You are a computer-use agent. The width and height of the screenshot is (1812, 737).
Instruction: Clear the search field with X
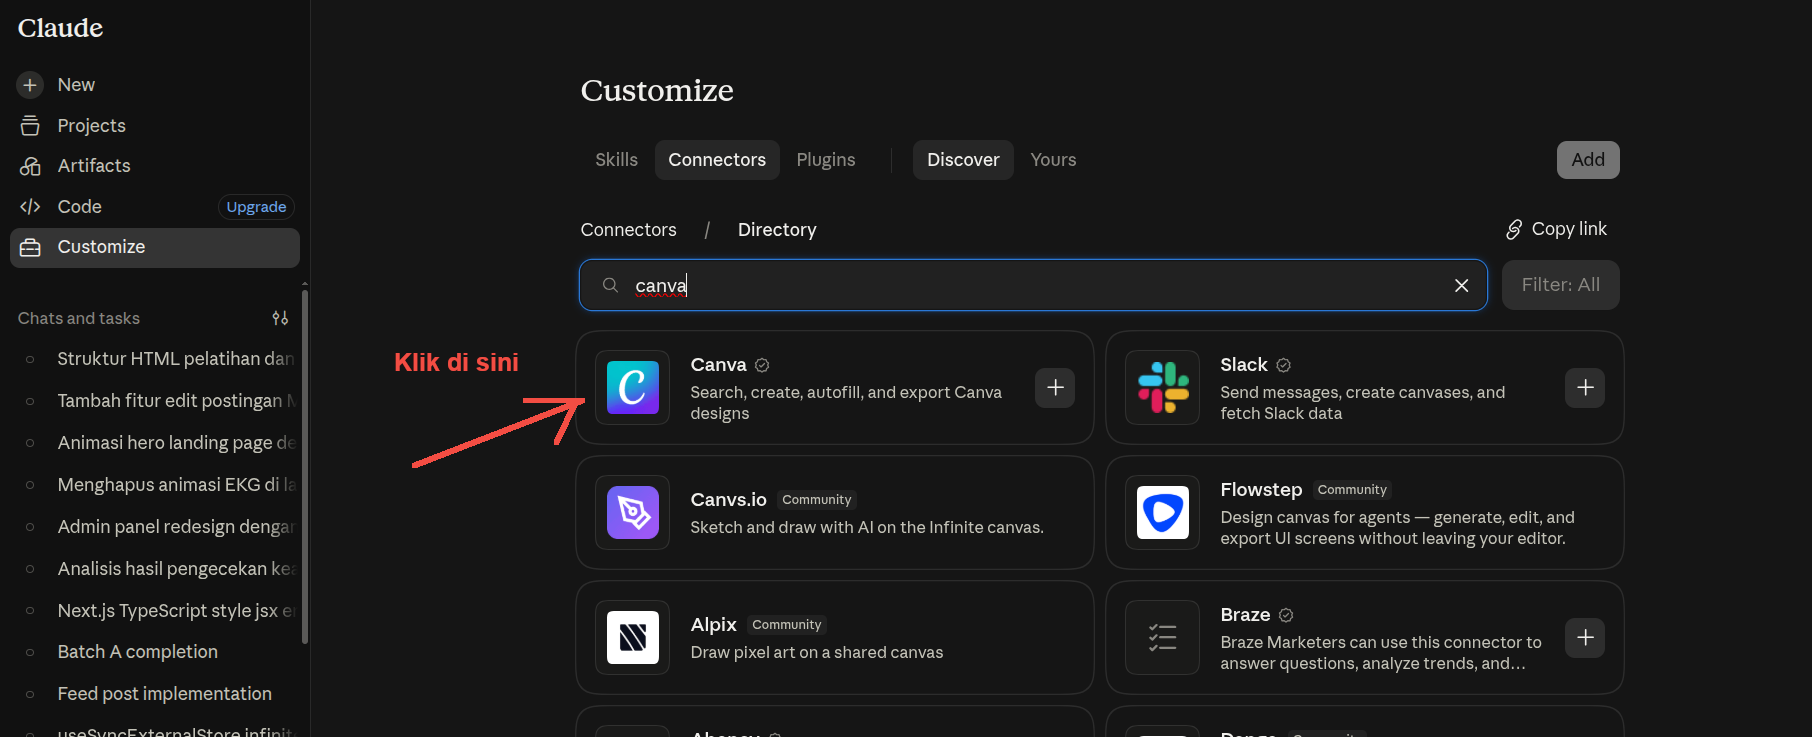(x=1461, y=285)
